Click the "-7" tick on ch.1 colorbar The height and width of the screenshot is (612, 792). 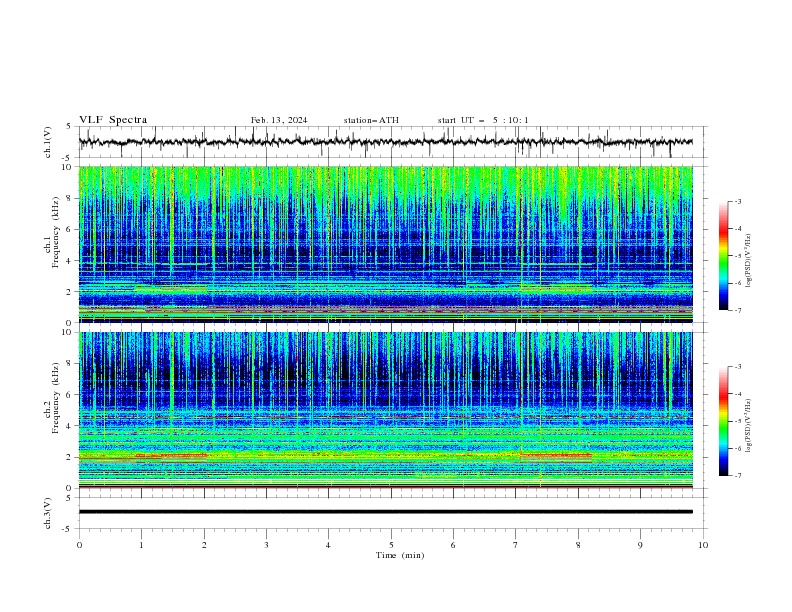tap(737, 310)
